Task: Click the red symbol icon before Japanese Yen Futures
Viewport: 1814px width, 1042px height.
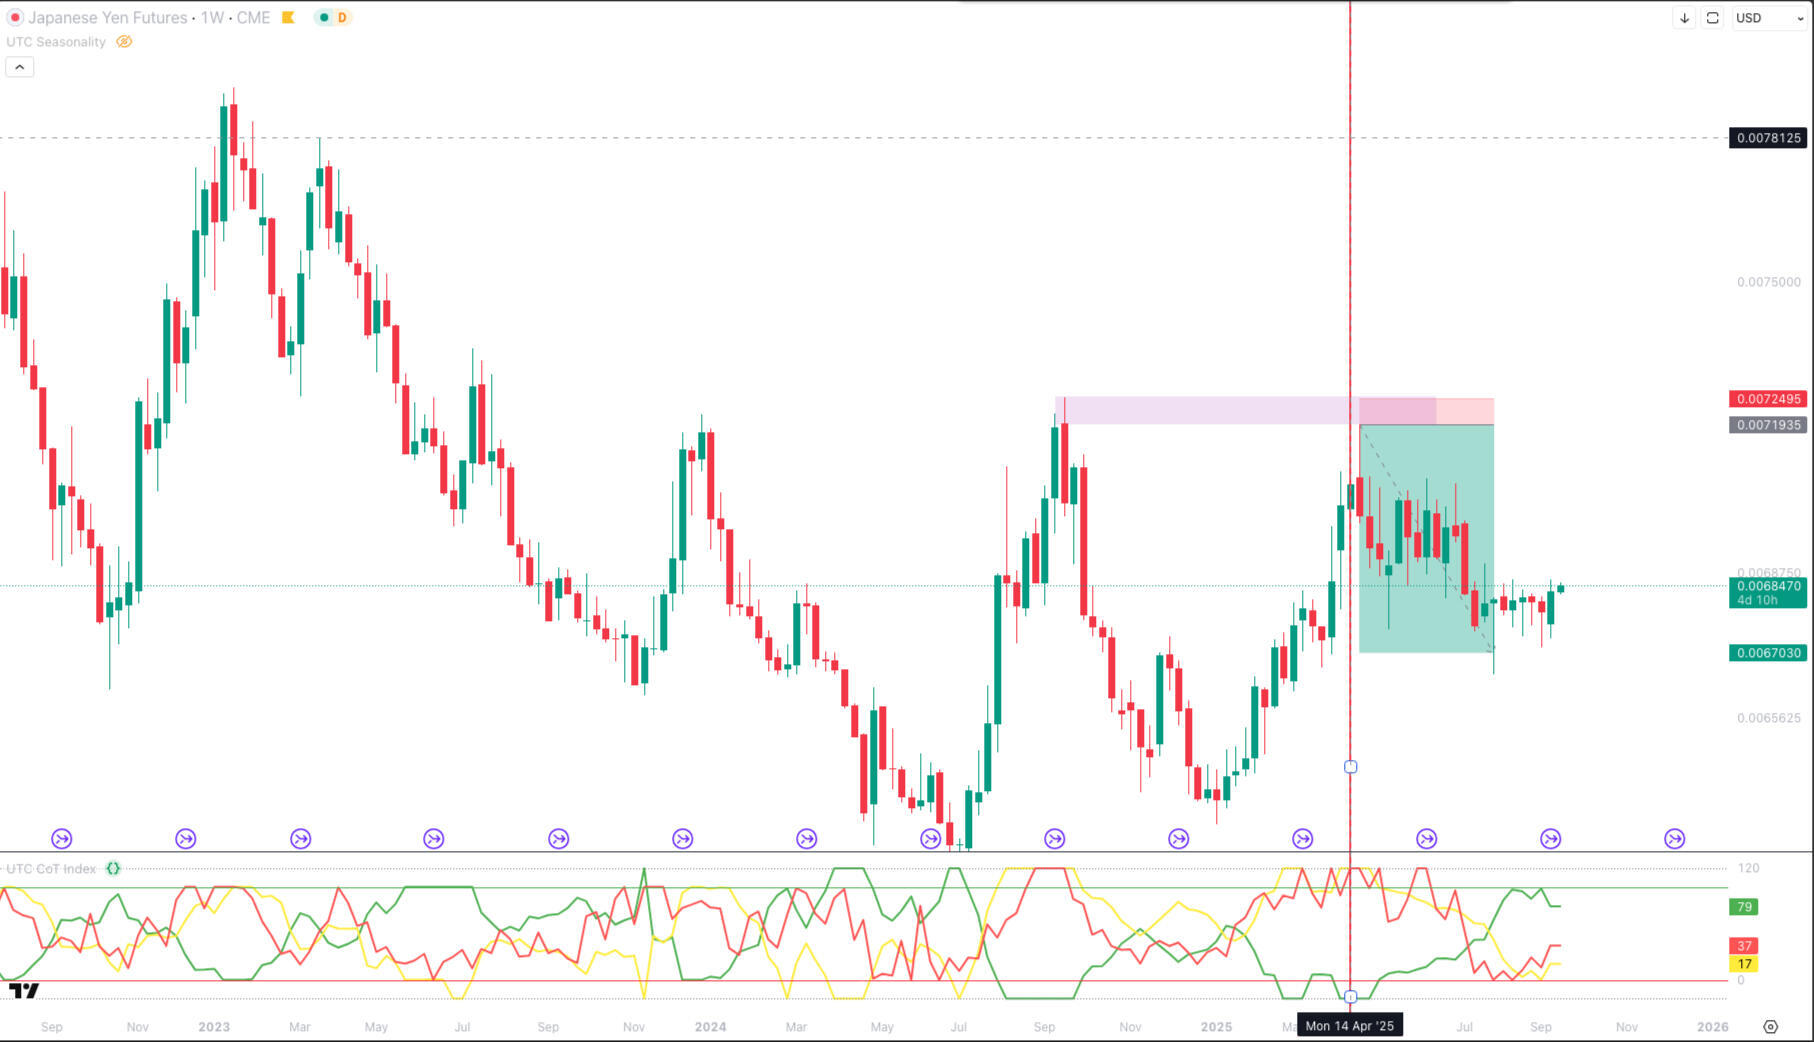Action: click(15, 18)
